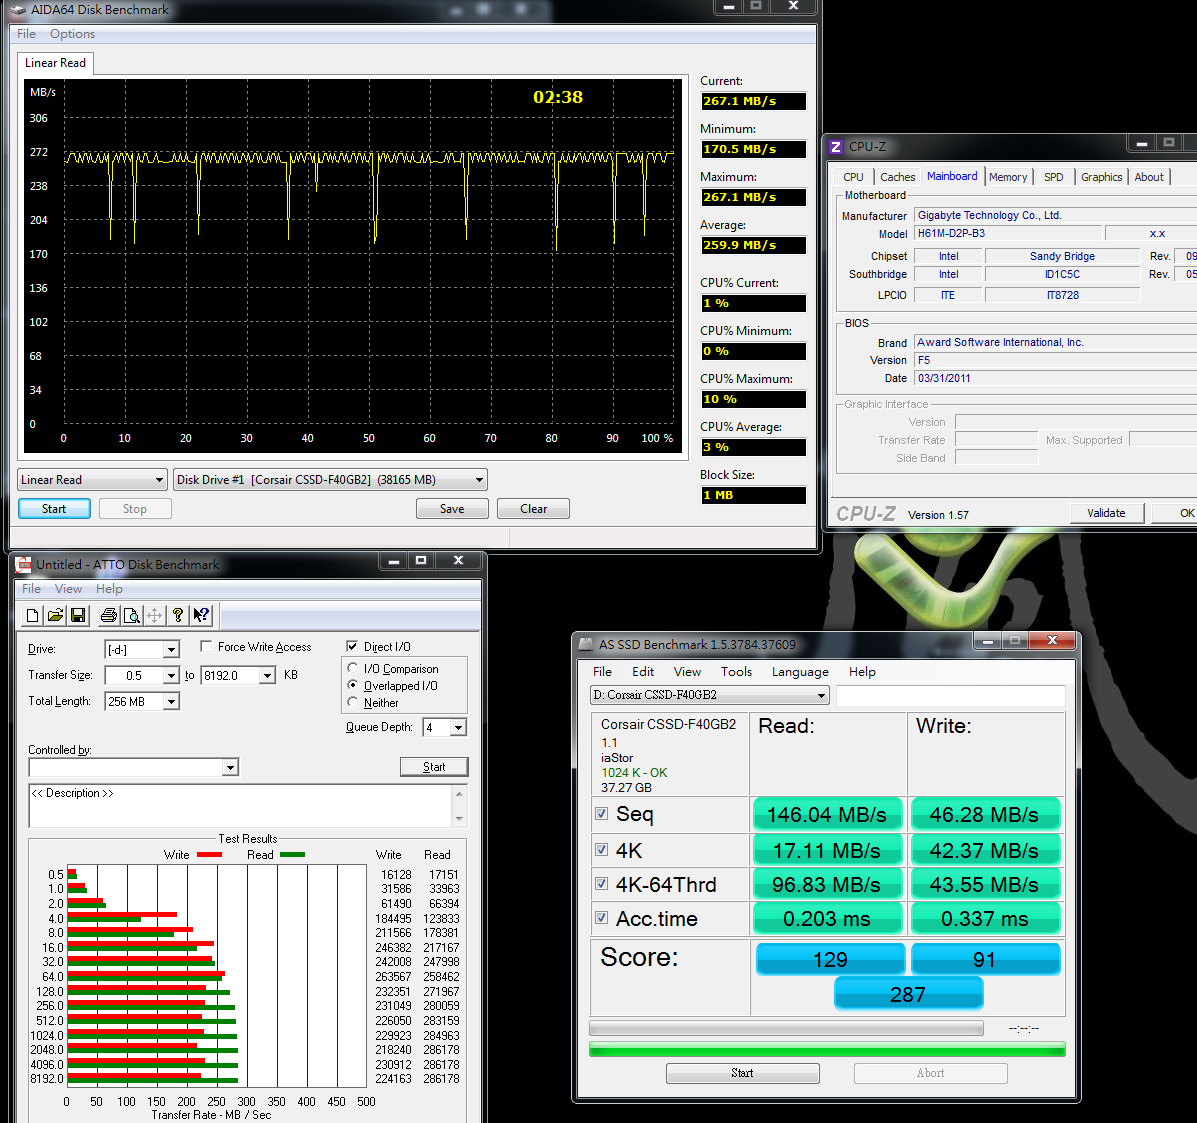
Task: Uncheck the 4K-64Thrd test in AS SSD
Action: coord(601,884)
